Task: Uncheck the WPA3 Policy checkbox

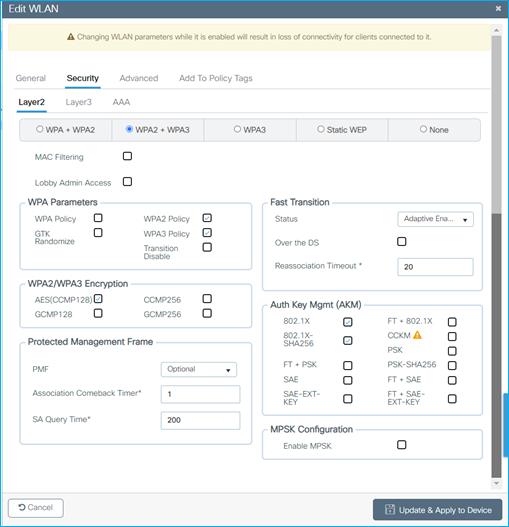Action: (207, 233)
